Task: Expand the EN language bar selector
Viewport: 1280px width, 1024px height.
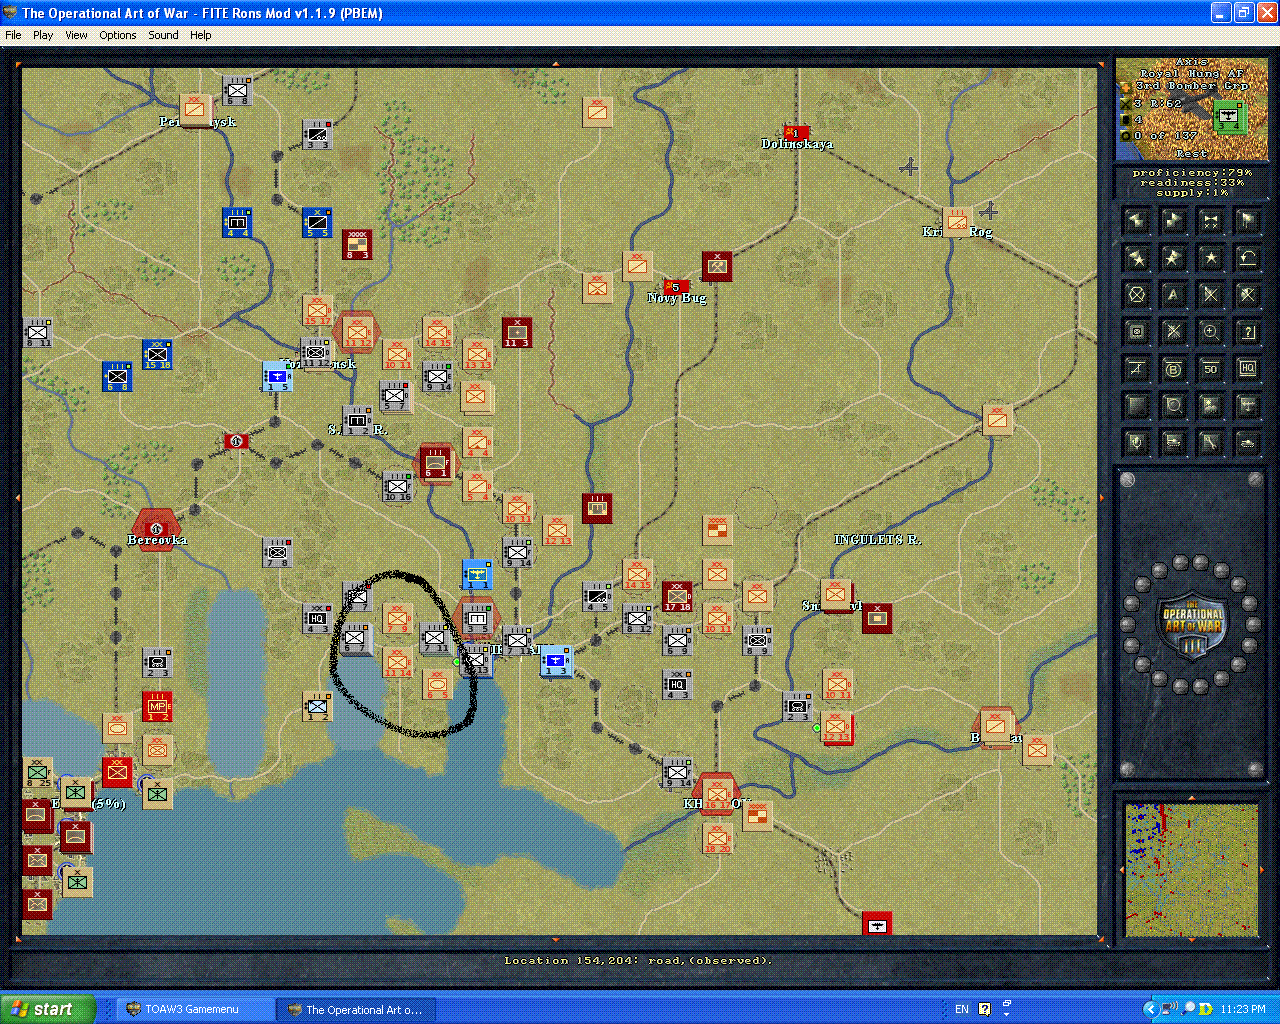Action: click(961, 1009)
